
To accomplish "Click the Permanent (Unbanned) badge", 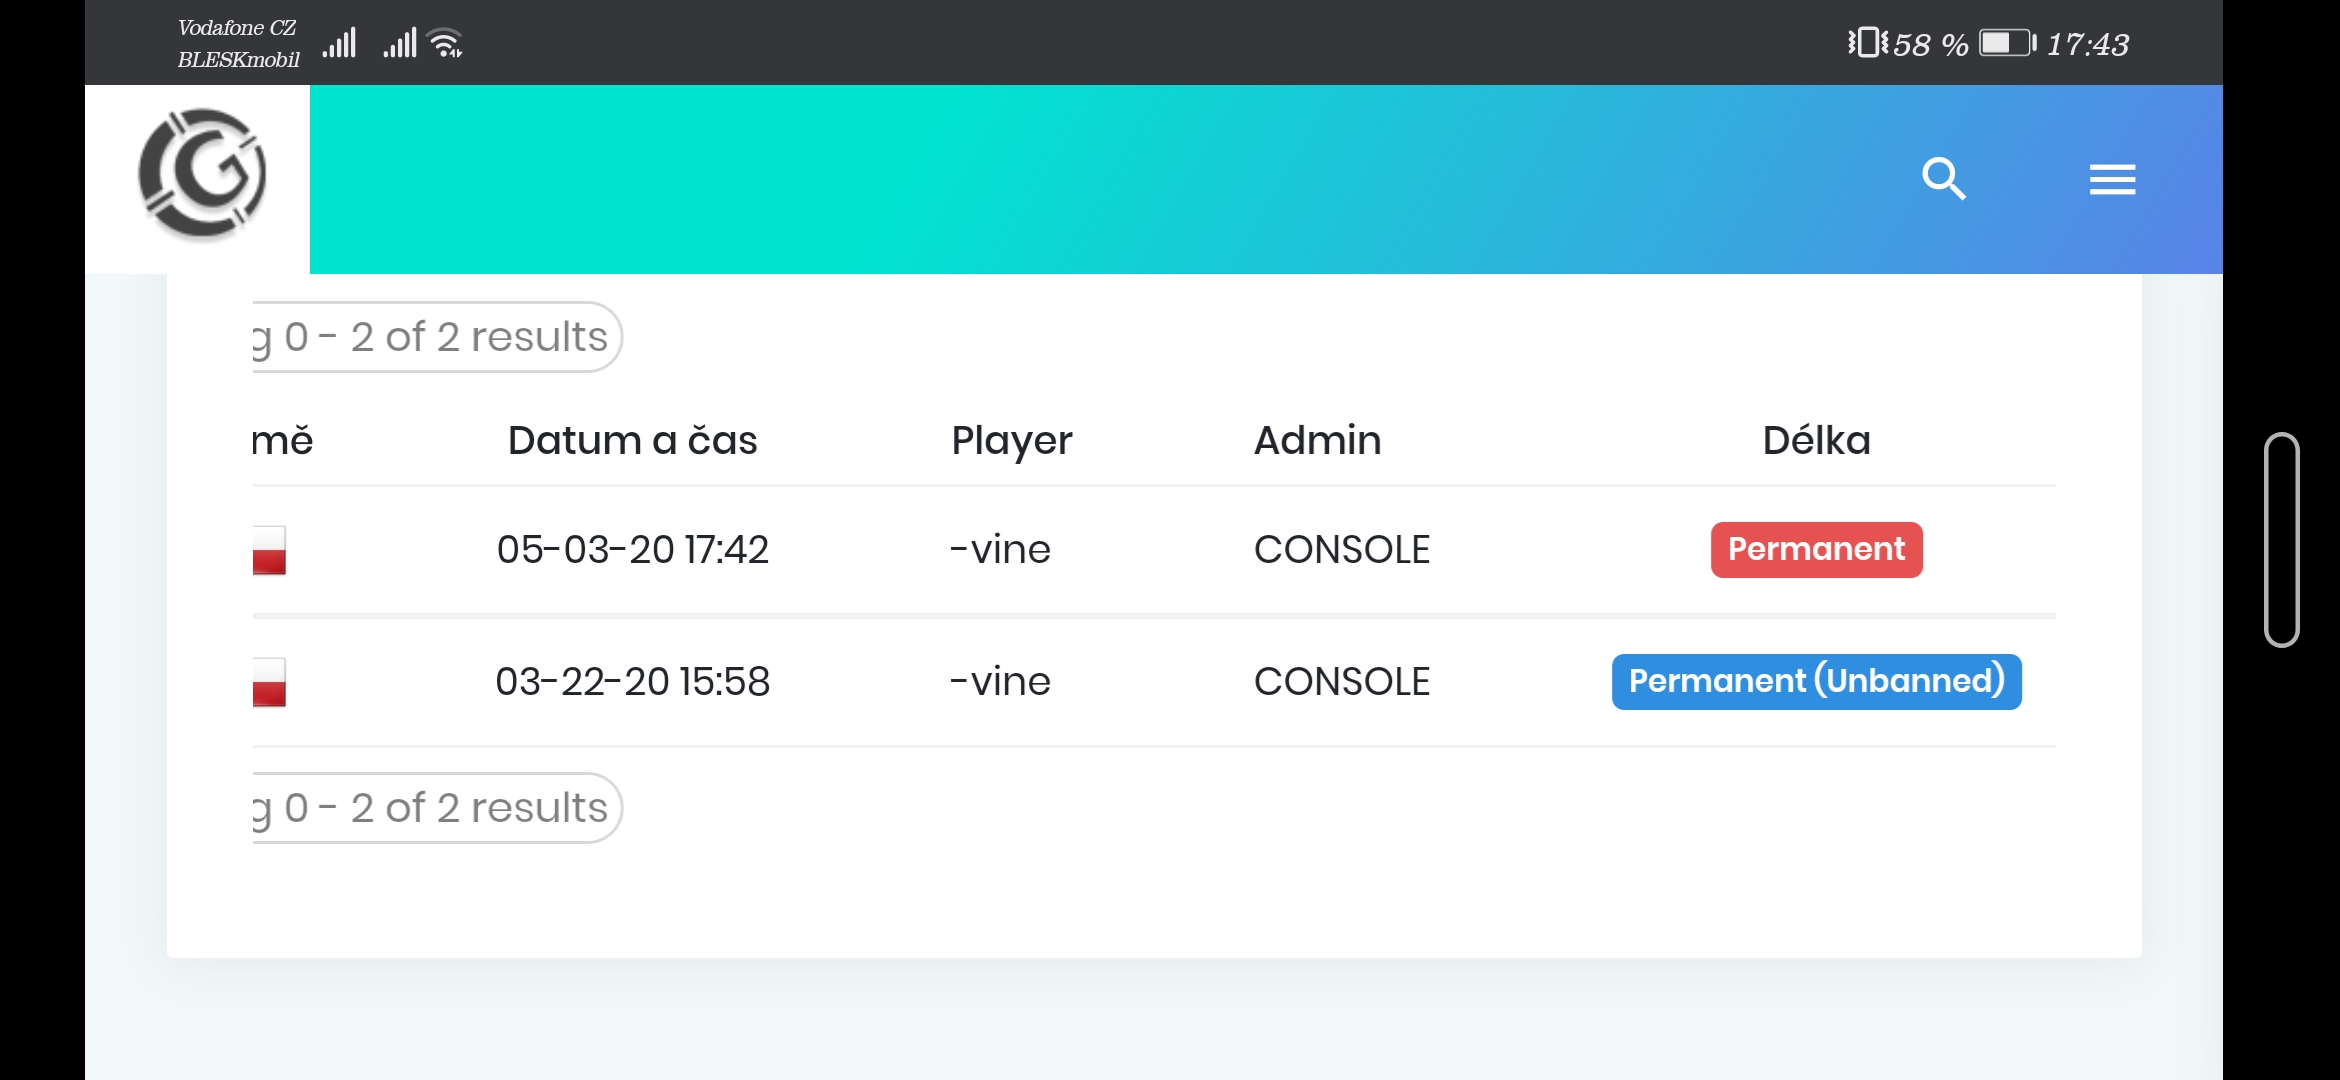I will [x=1816, y=681].
